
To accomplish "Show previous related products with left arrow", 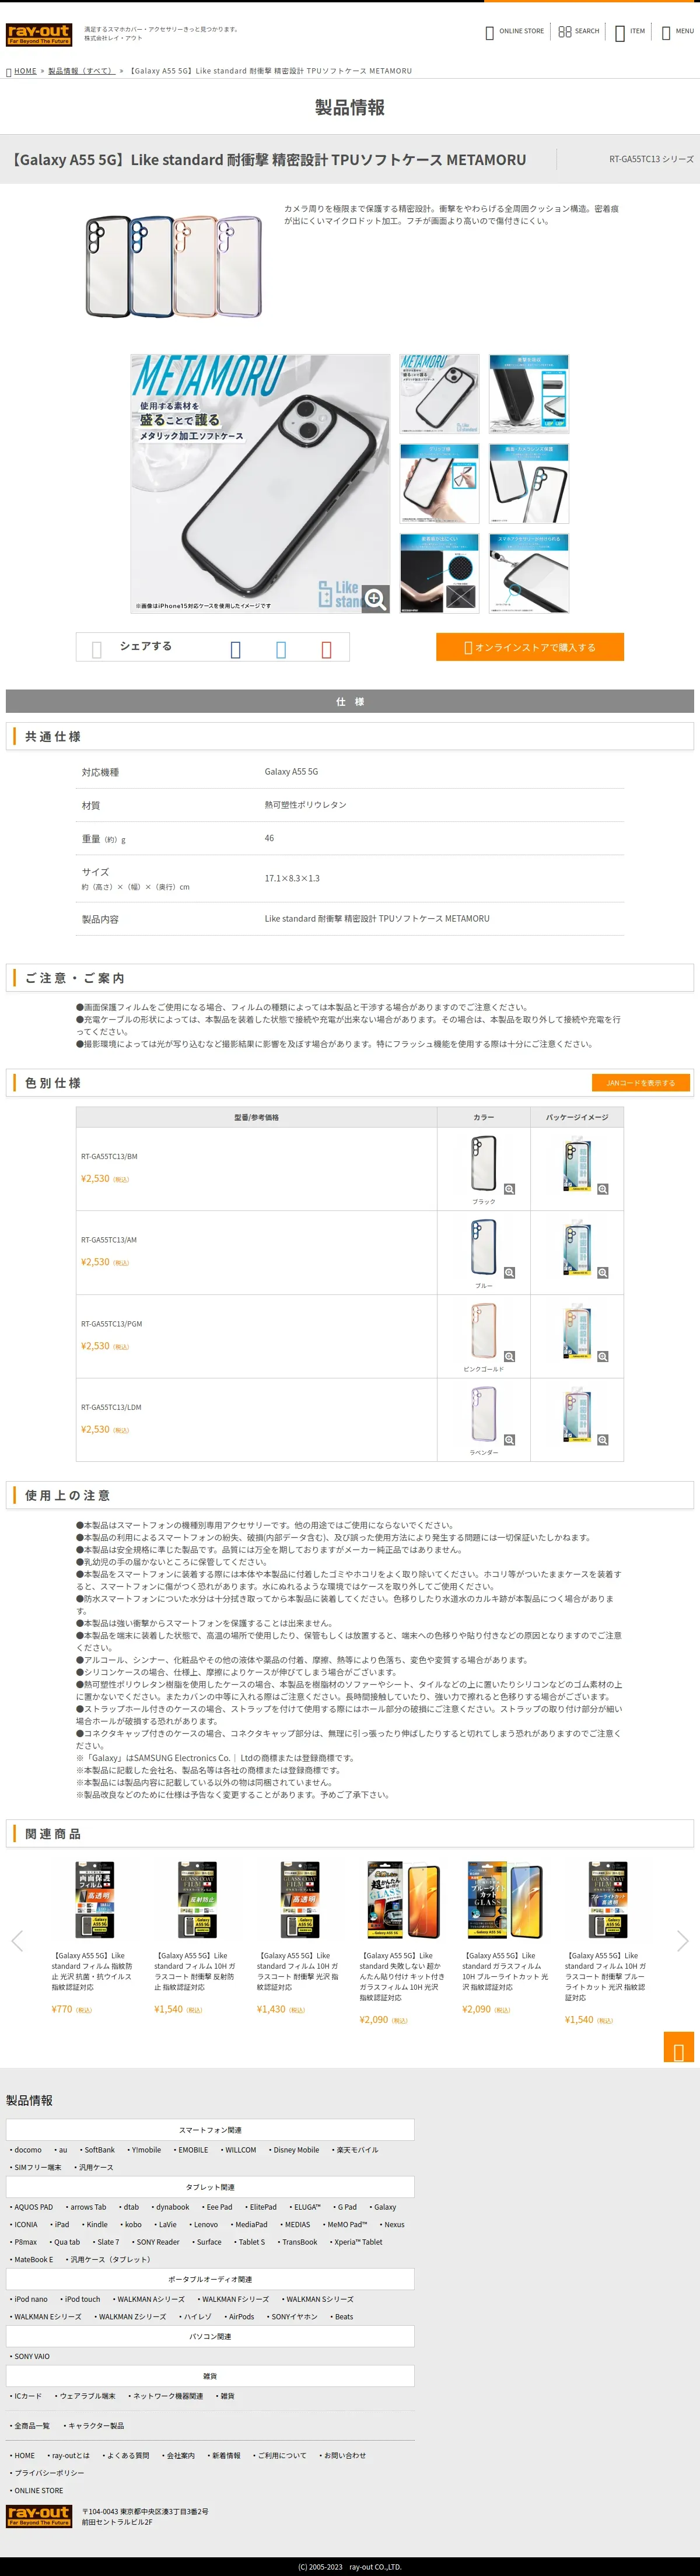I will coord(17,1941).
